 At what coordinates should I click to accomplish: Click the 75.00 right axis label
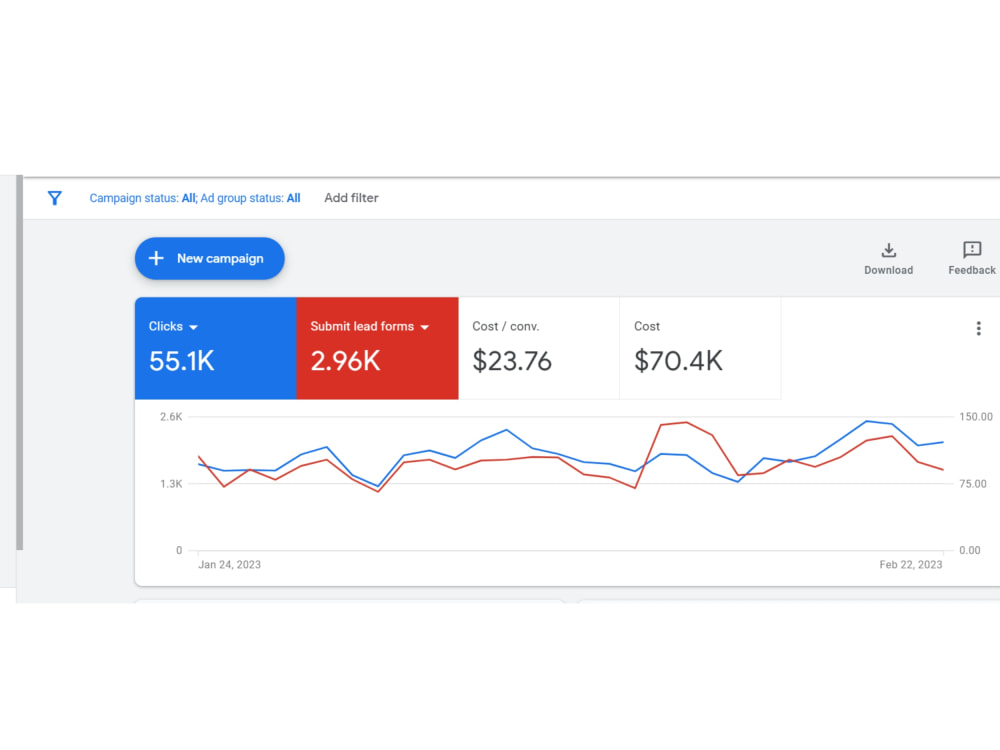tap(973, 484)
